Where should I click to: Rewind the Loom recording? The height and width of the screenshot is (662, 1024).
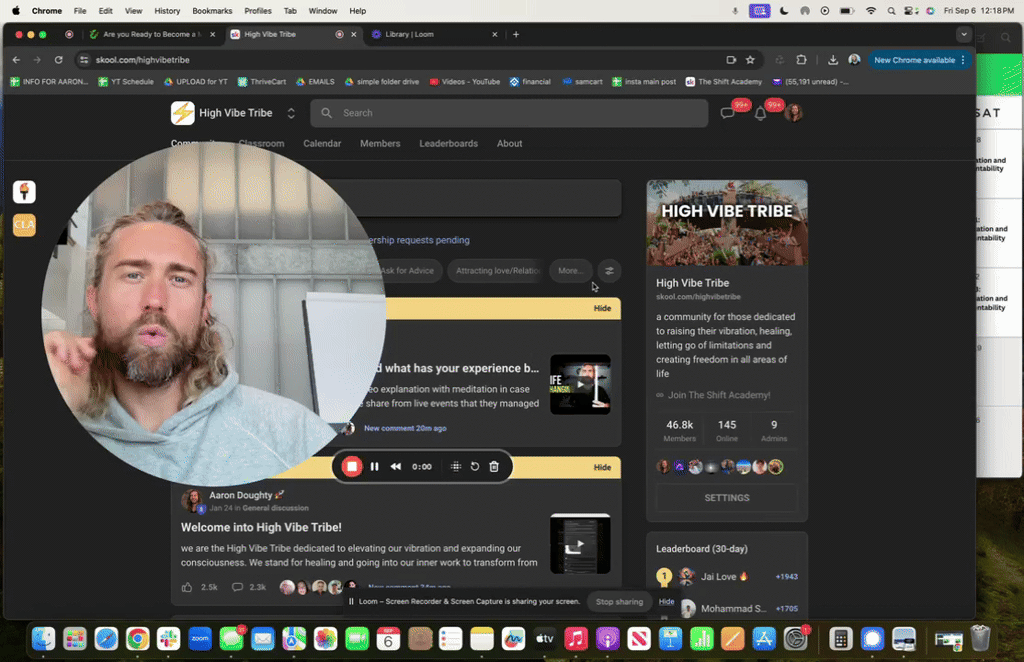tap(396, 466)
